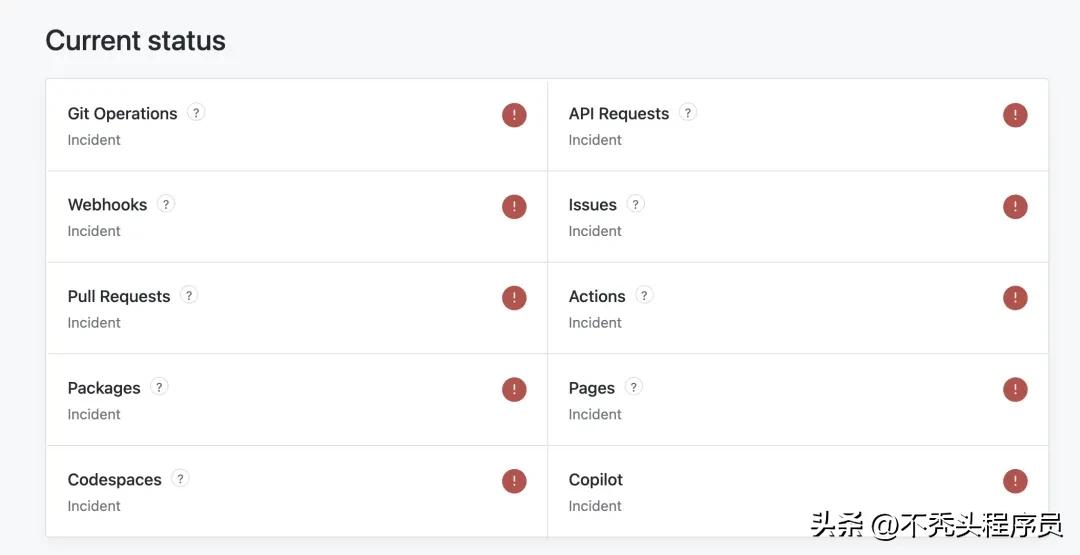Click the help icon next to Git Operations
Screen dimensions: 1080x555
196,112
